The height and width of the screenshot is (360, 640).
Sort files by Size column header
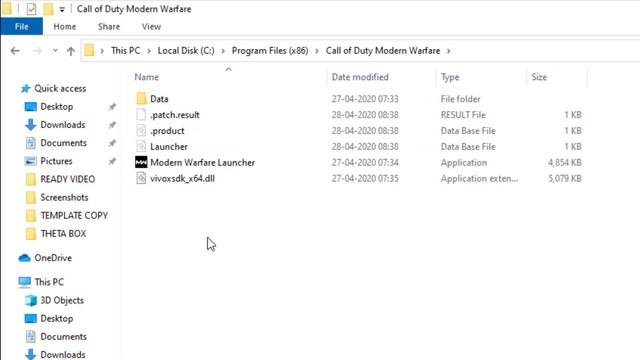[x=539, y=77]
